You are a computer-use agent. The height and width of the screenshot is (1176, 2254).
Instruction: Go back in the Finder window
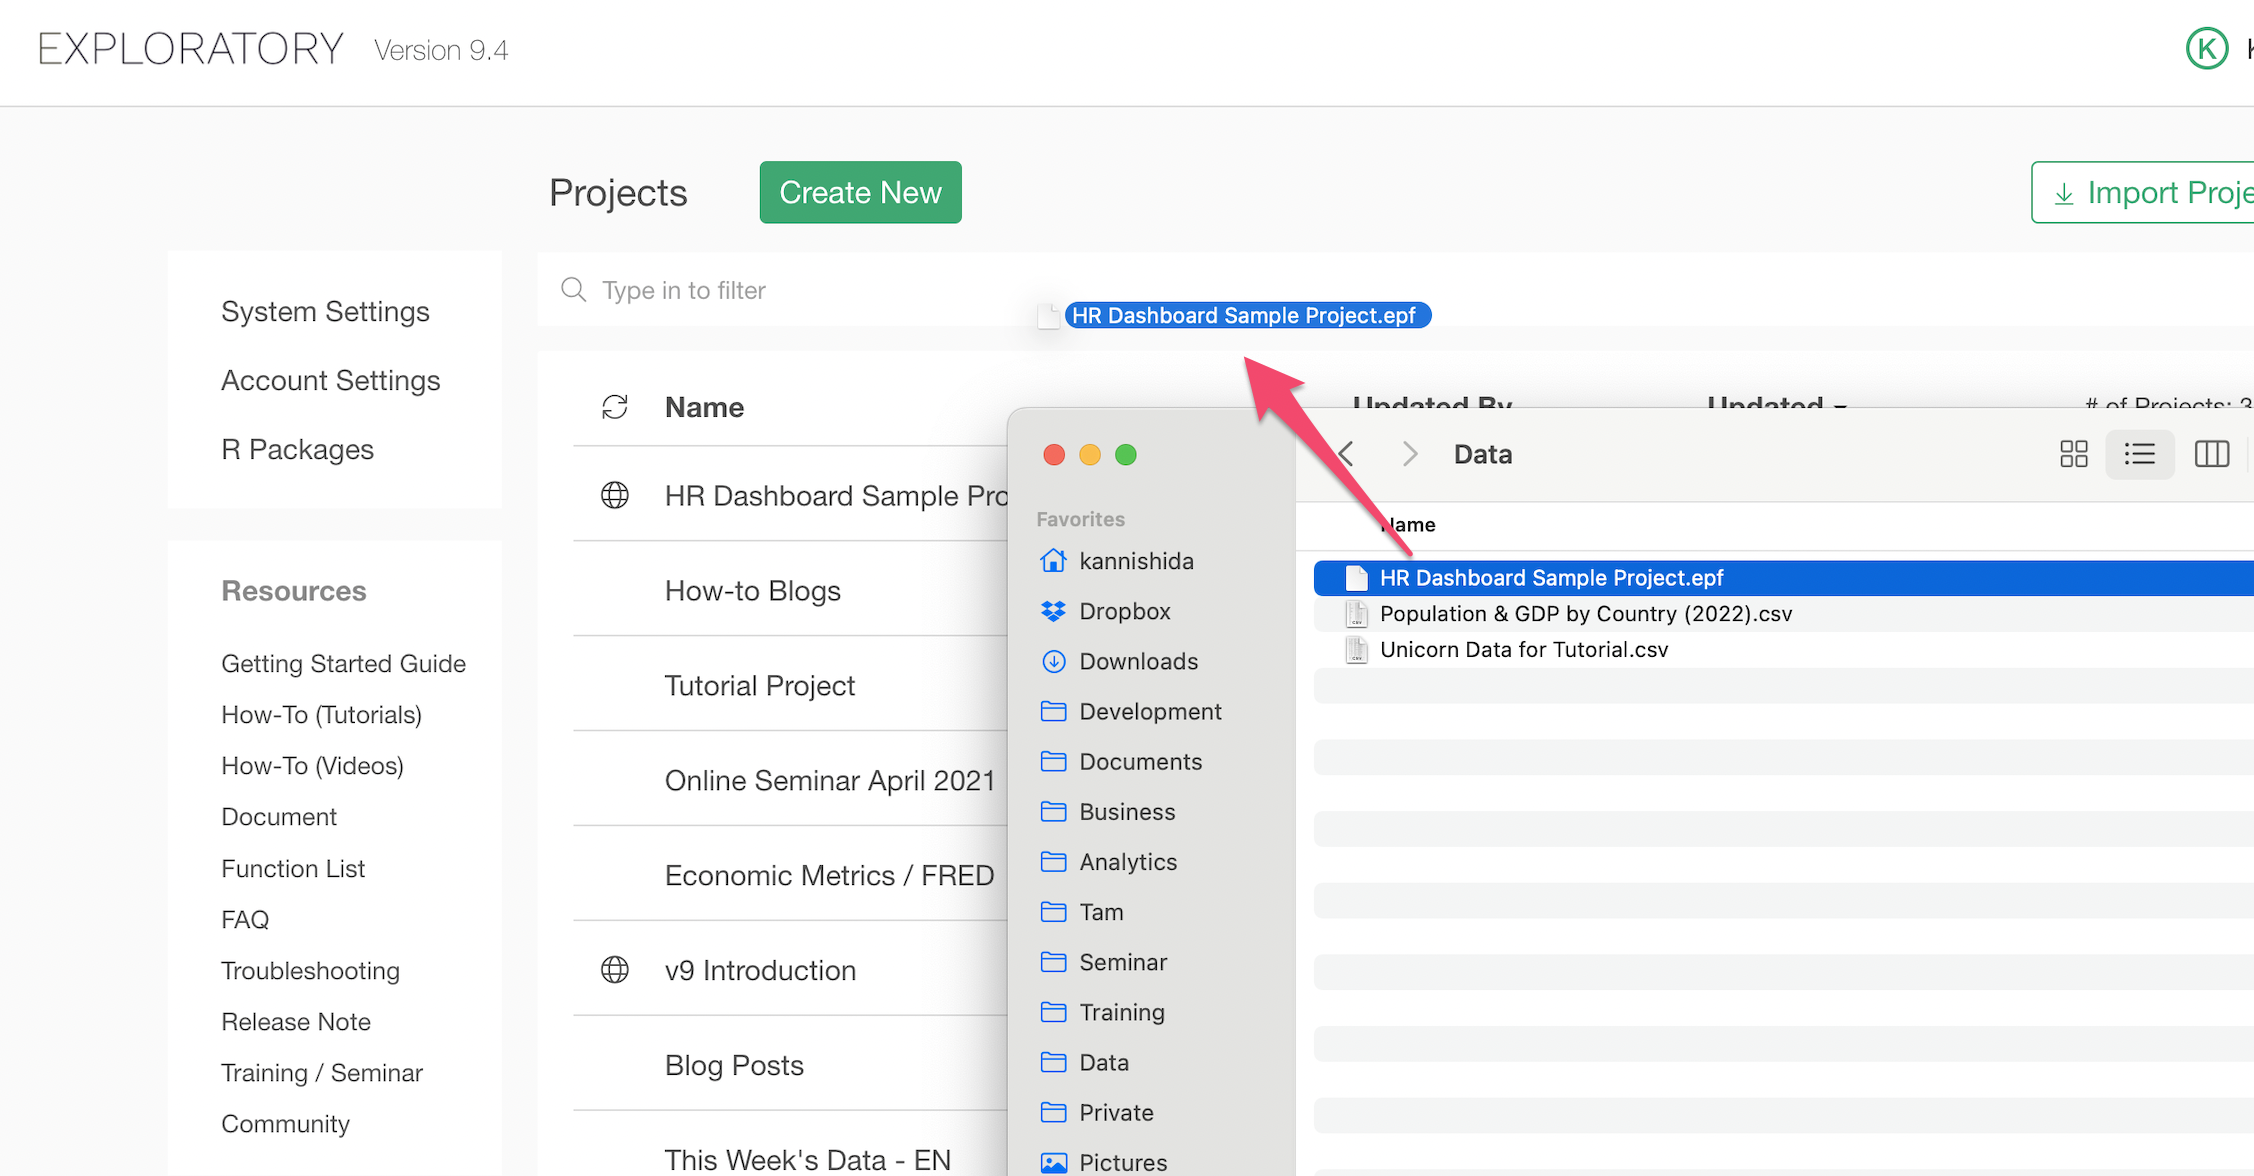pos(1346,454)
